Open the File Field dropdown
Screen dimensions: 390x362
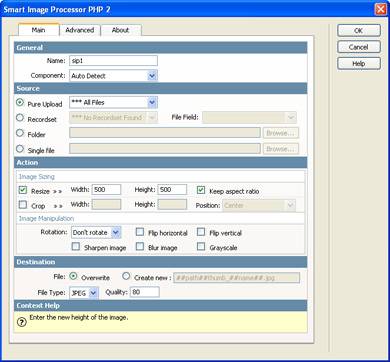249,118
